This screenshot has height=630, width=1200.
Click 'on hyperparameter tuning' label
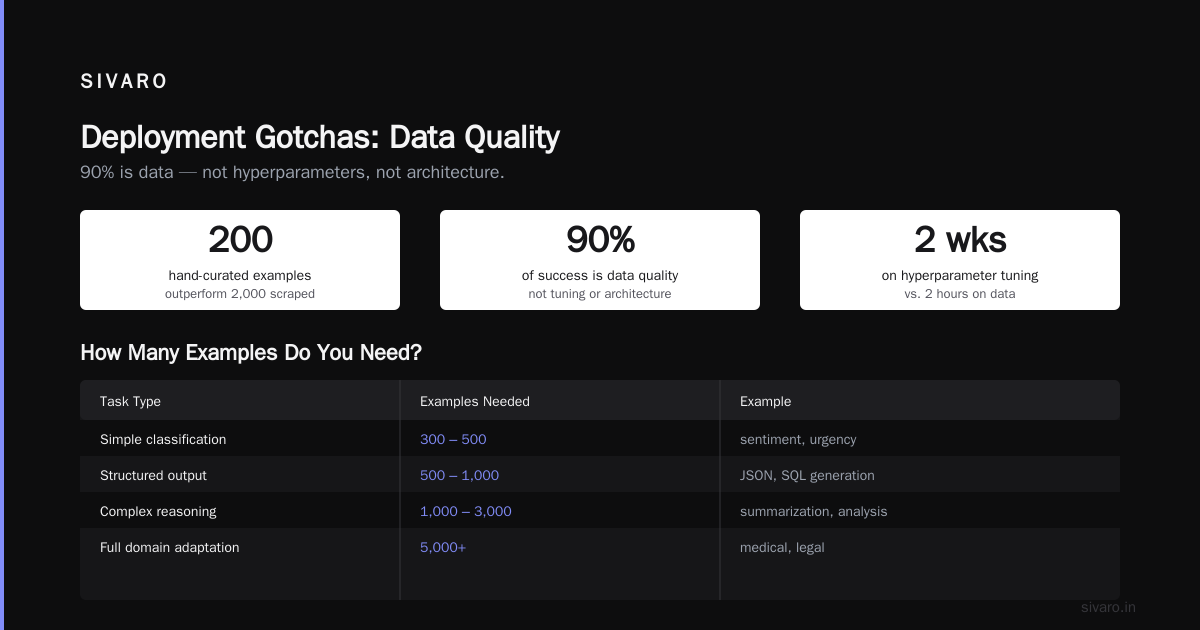pos(960,275)
